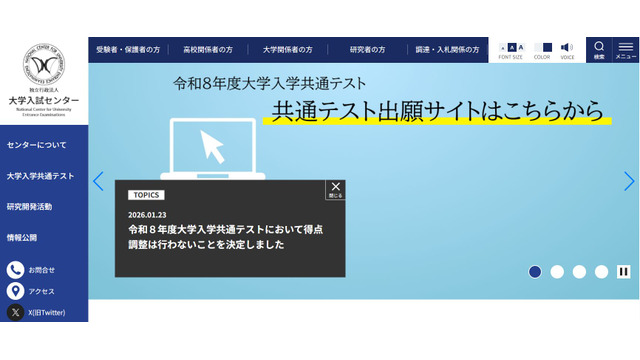Close the TOPICS popup with X
Screen dimensions: 640x360
tap(336, 190)
